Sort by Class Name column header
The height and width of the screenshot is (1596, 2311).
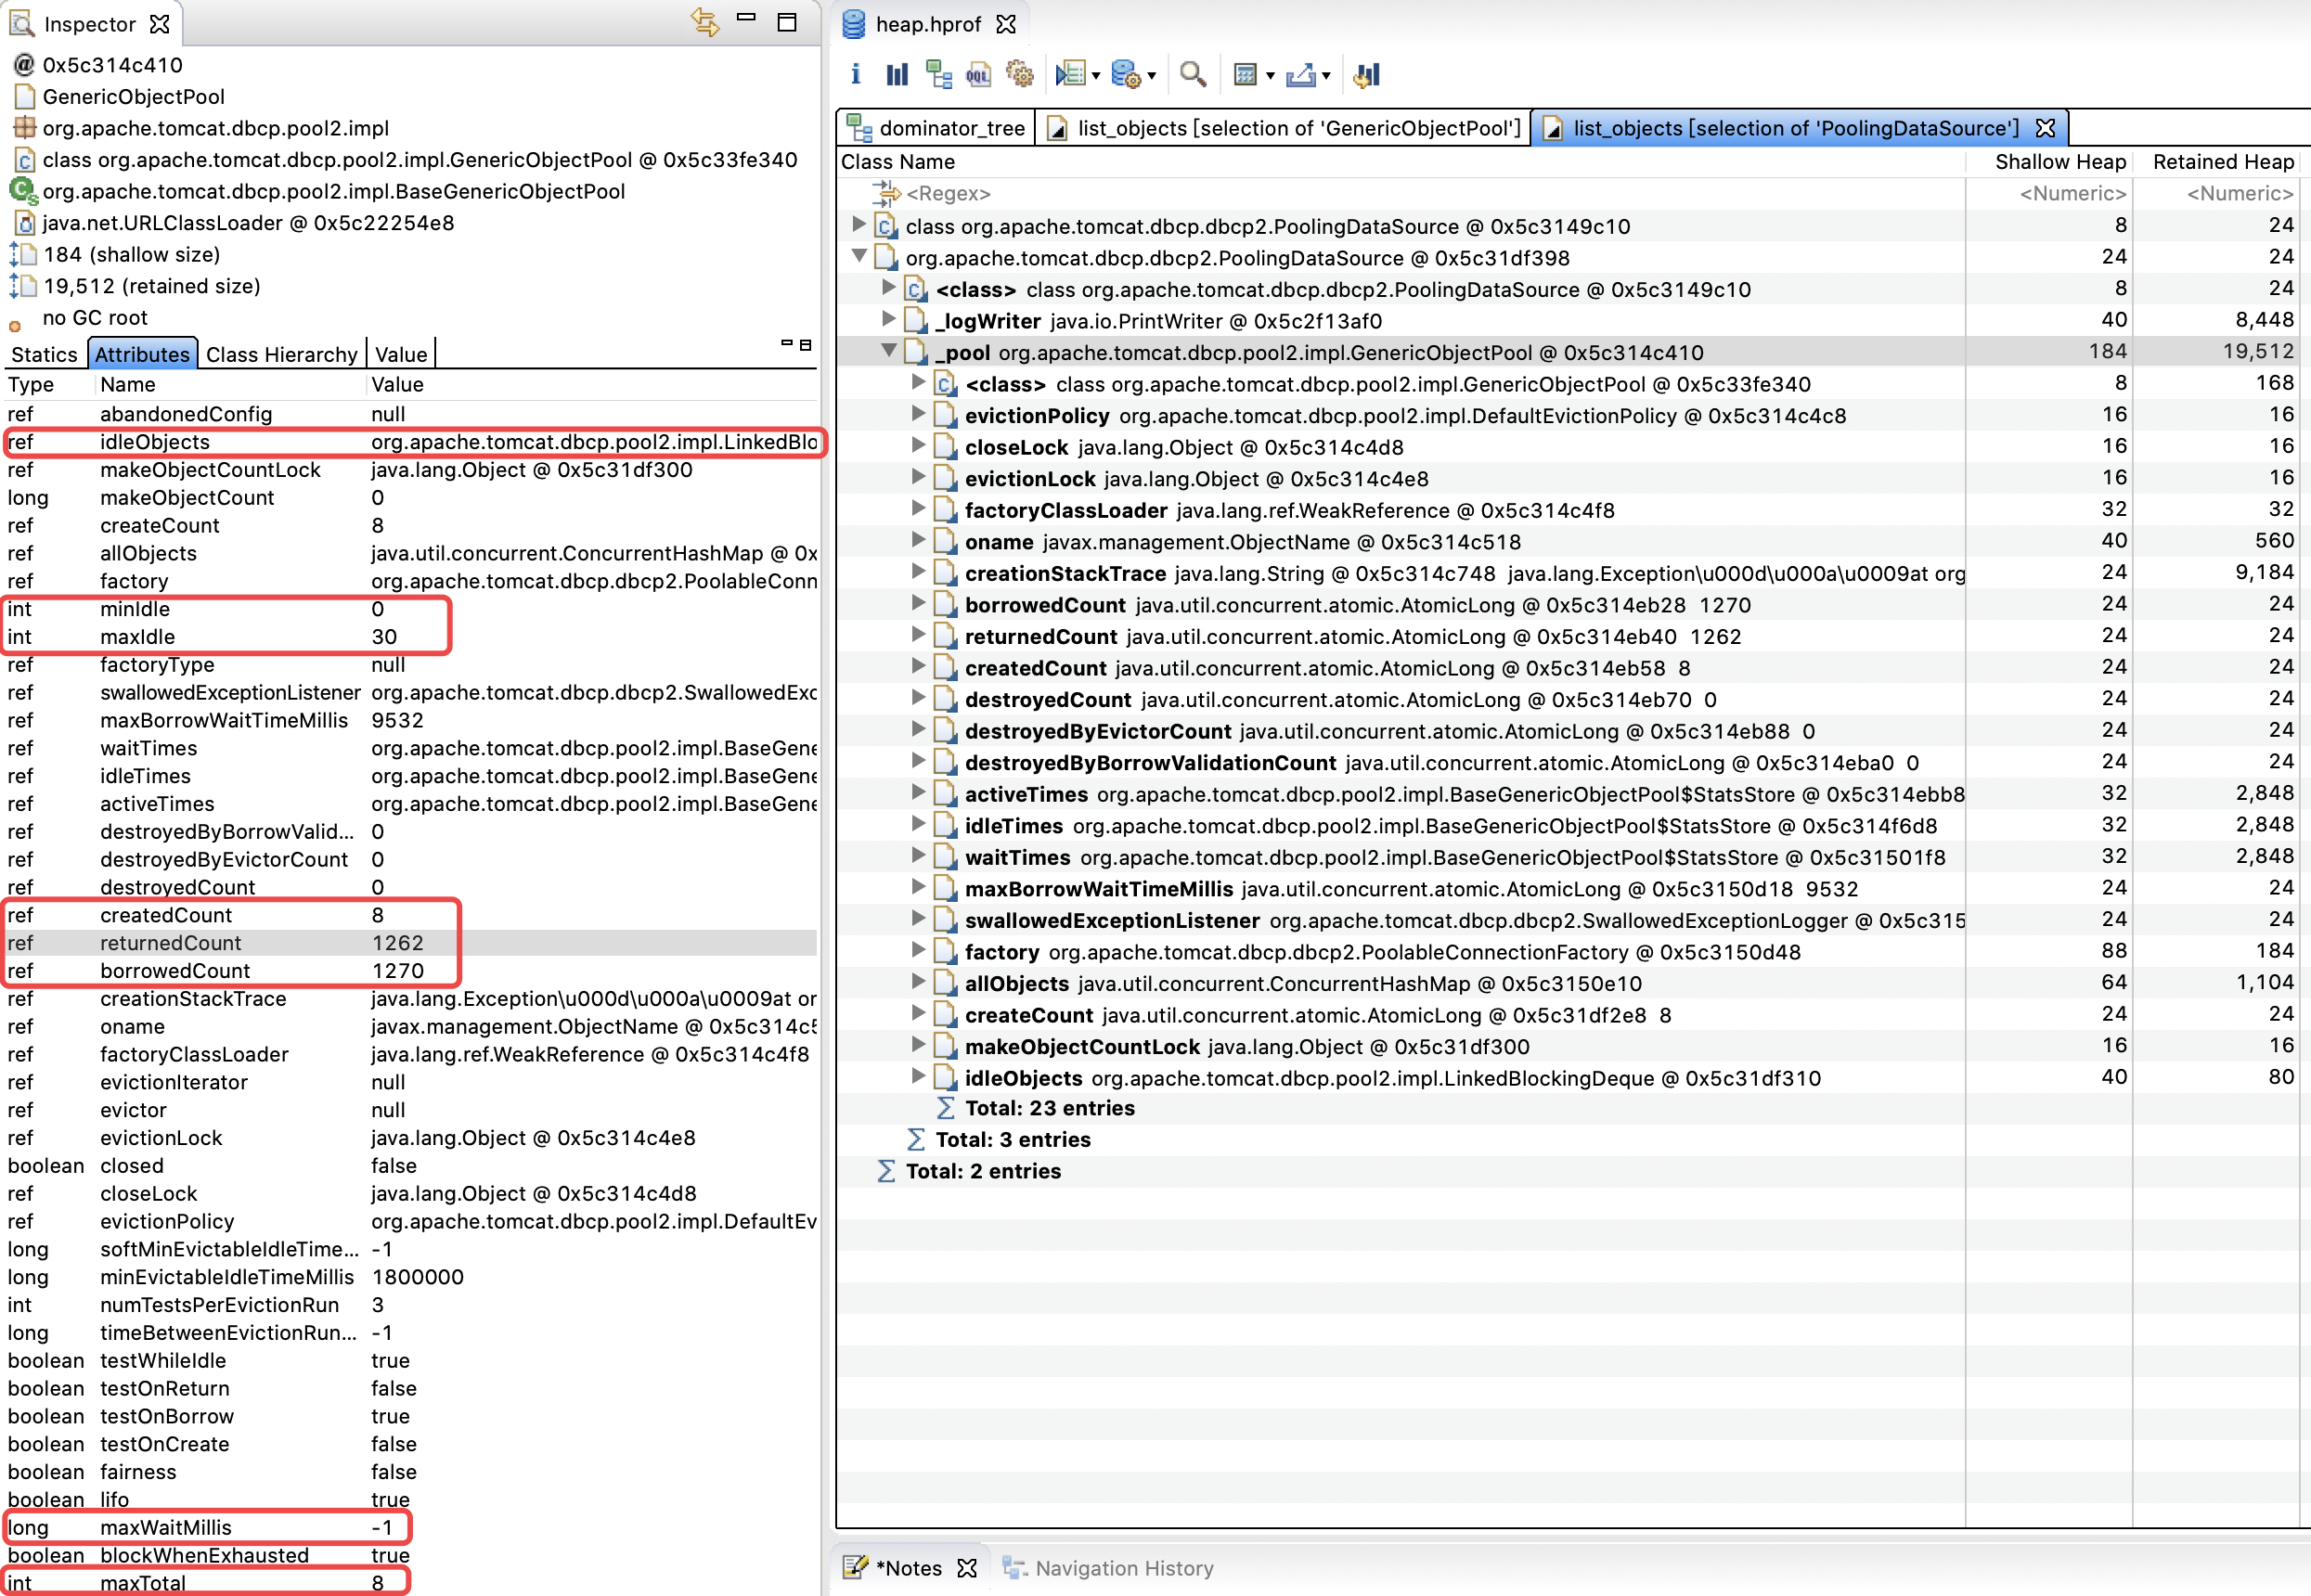(x=1400, y=161)
